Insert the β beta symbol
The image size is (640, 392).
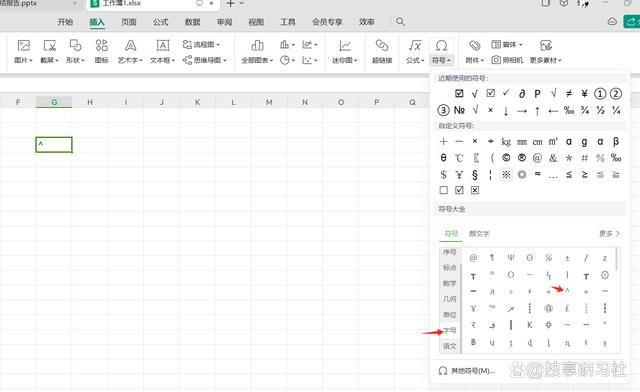tap(616, 142)
